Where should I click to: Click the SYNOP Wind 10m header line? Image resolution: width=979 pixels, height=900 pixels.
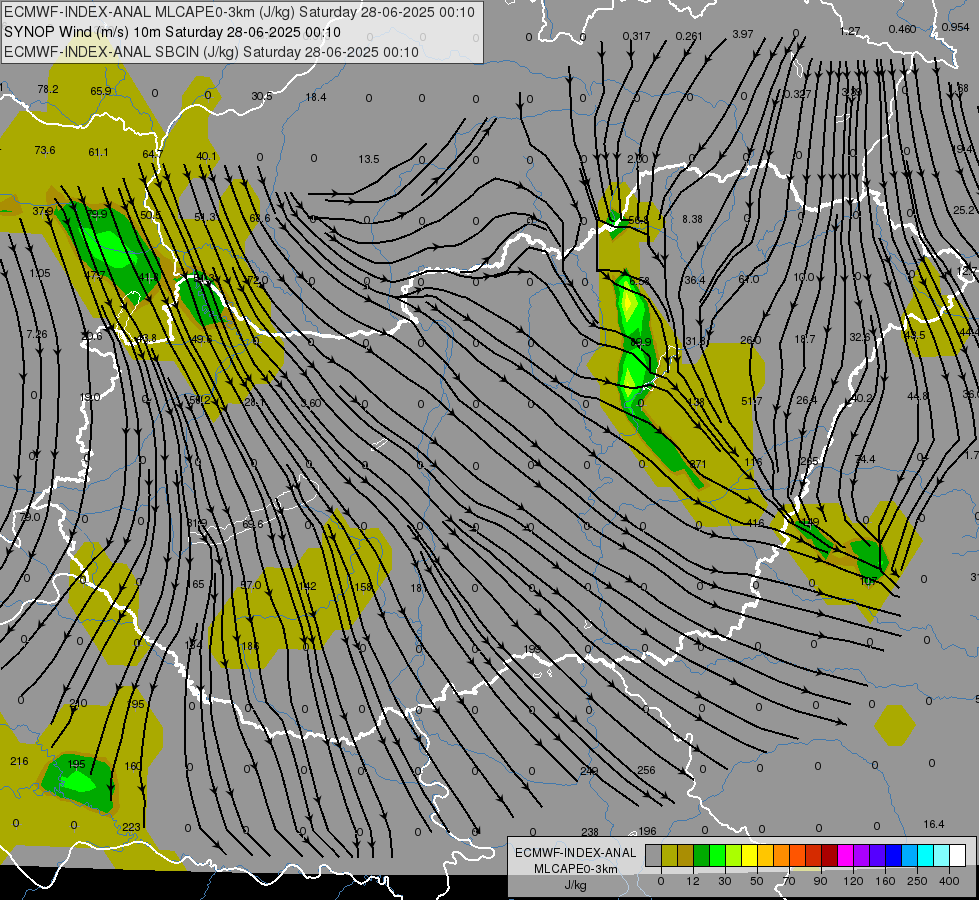[172, 32]
